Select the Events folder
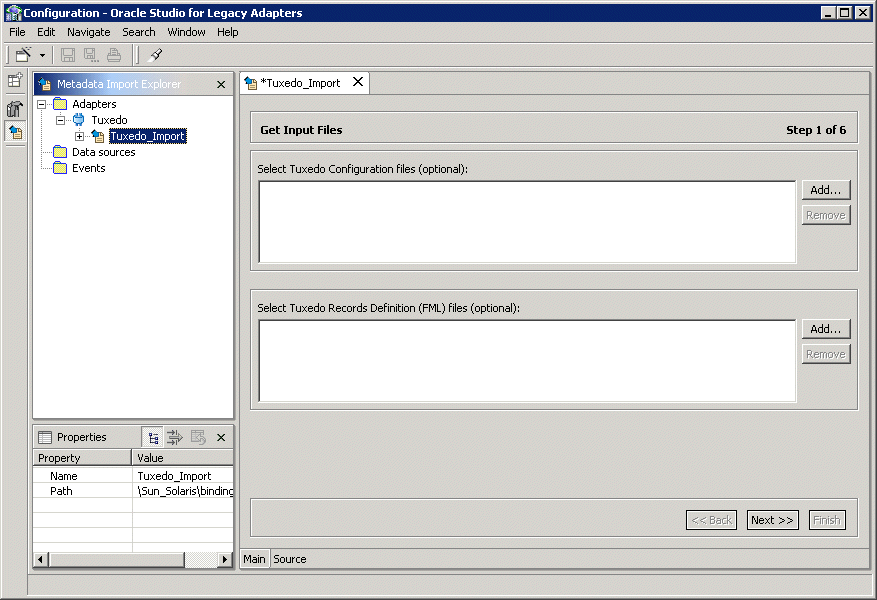 coord(88,168)
